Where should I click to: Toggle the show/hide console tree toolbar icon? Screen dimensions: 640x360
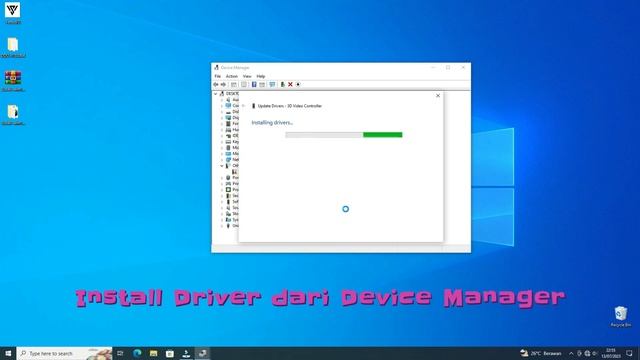tap(233, 84)
